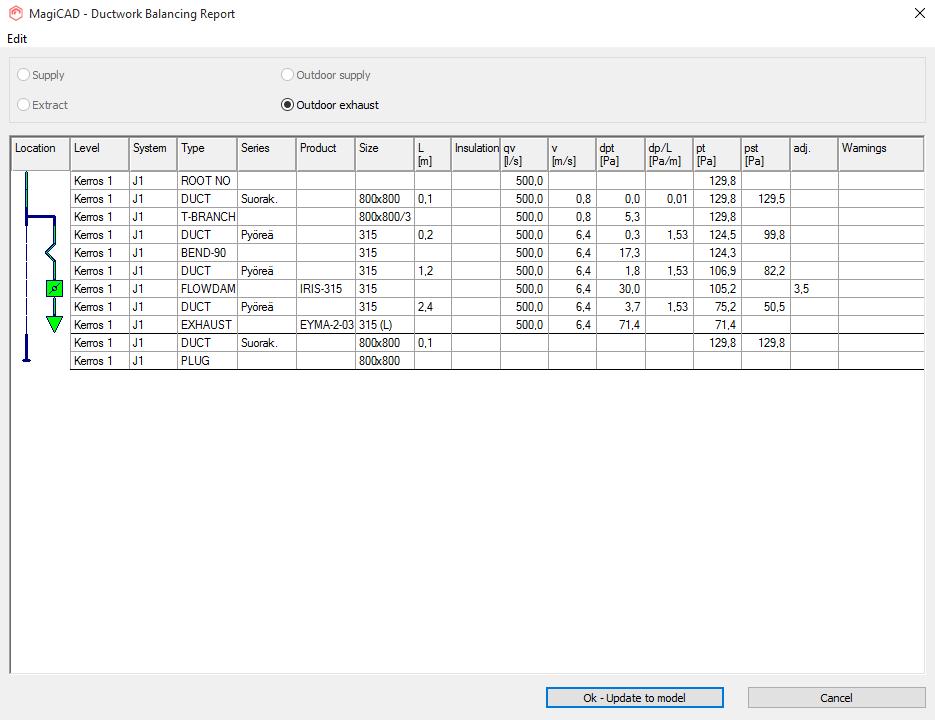Click the pt [Pa] column header
Screen dimensions: 935x720
717,154
